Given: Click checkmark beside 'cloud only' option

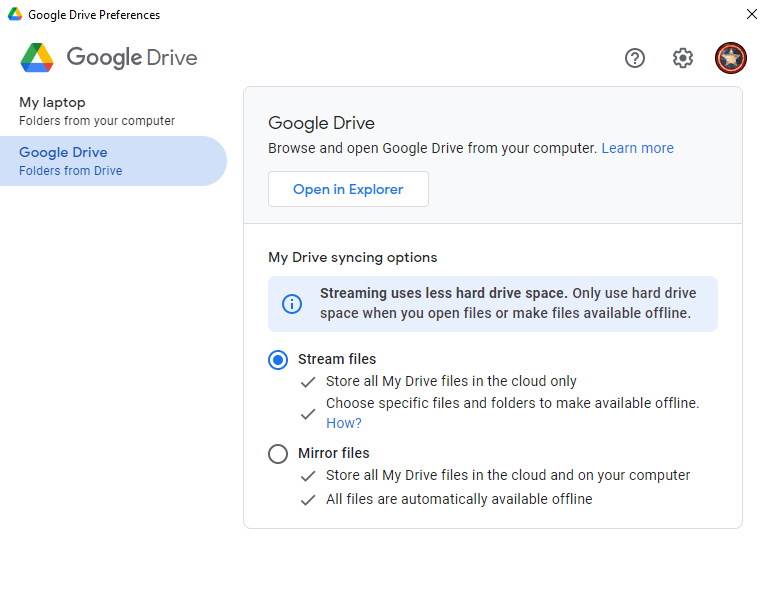Looking at the screenshot, I should [x=308, y=382].
